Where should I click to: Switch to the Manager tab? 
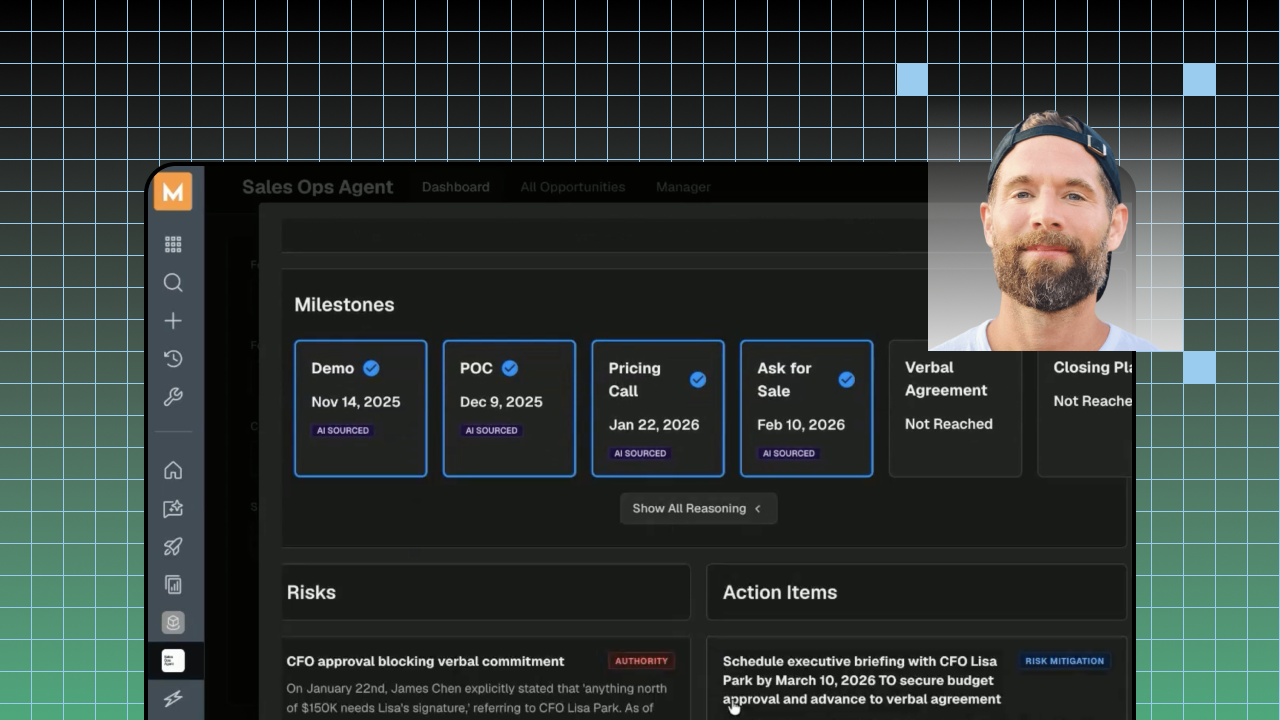(683, 187)
